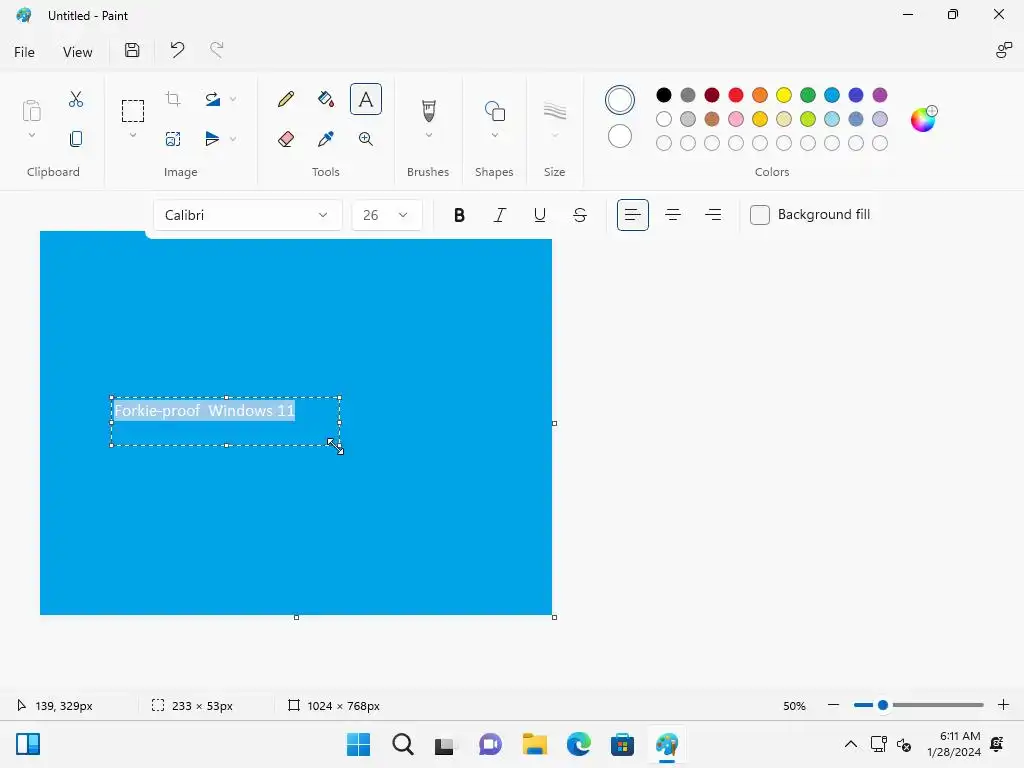Open File Explorer from taskbar
Screen dimensions: 1024x768
(x=535, y=744)
